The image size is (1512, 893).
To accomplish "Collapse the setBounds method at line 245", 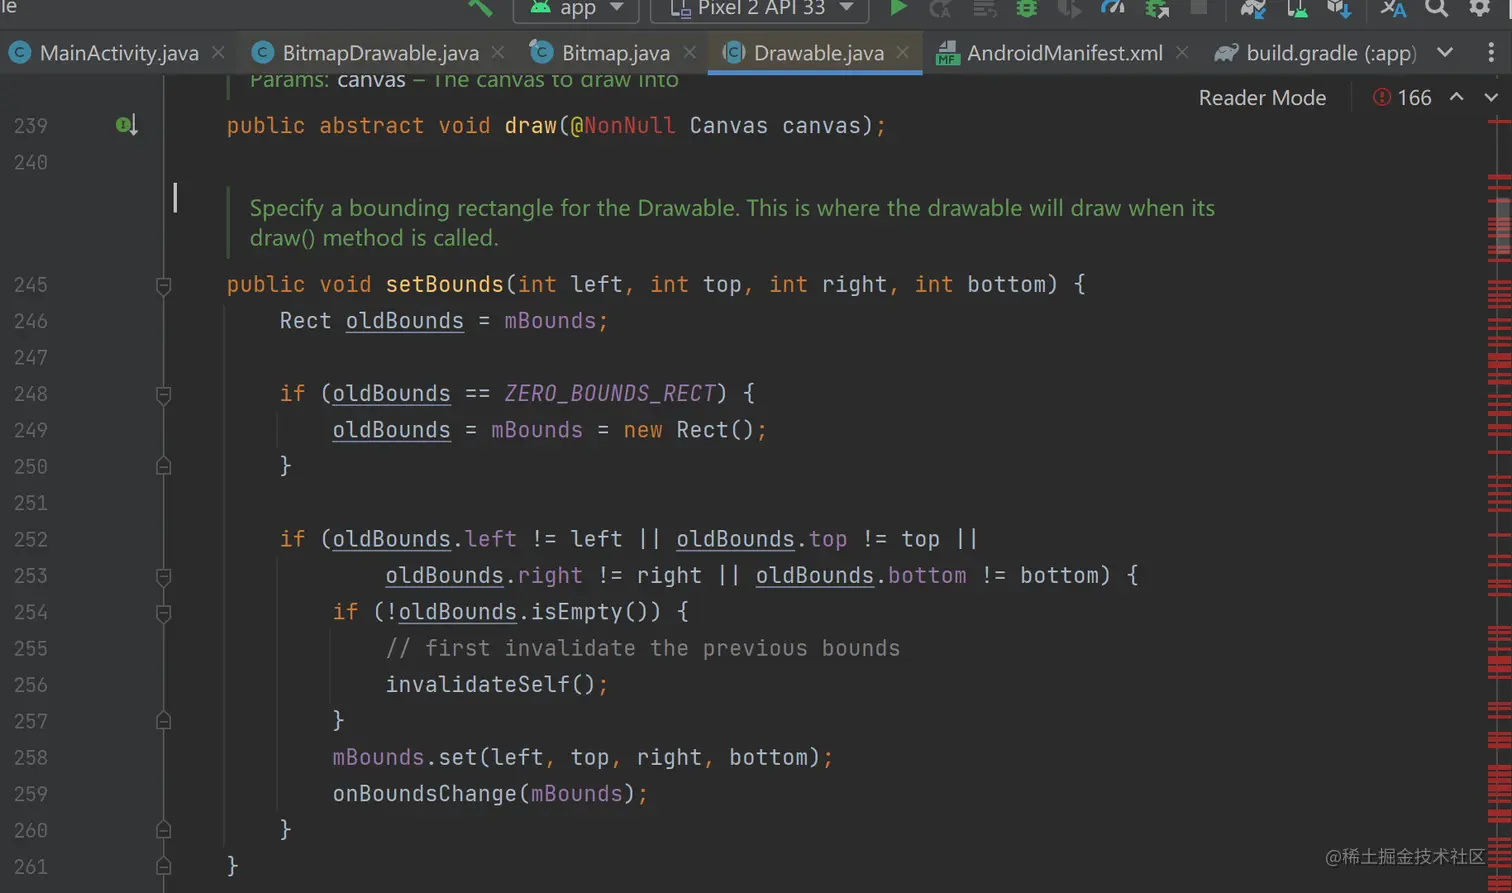I will click(164, 286).
